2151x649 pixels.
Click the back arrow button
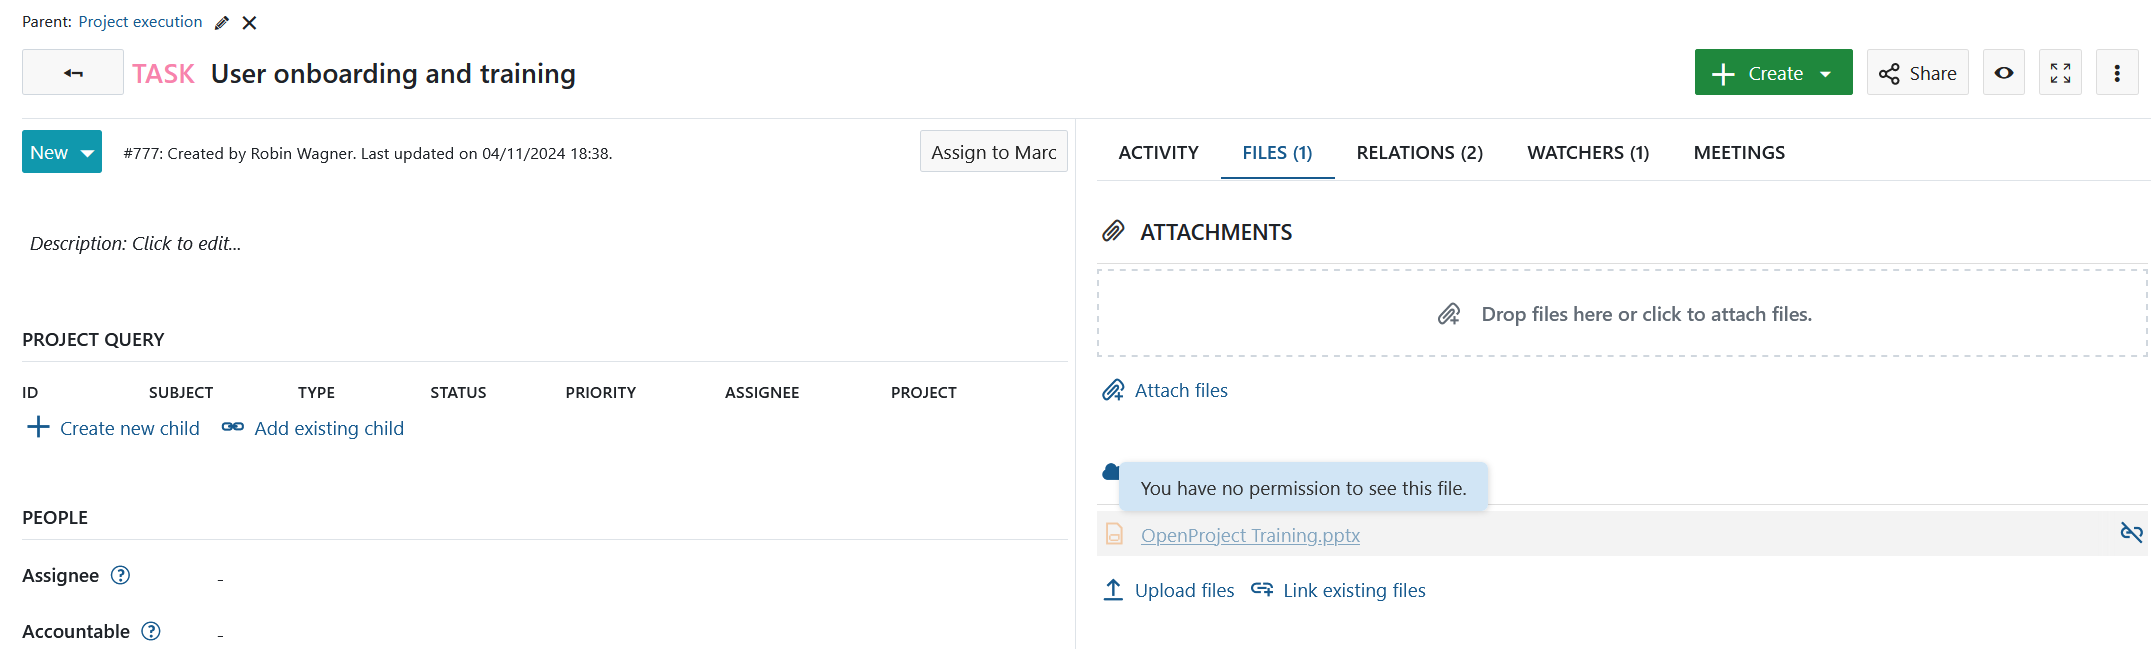click(73, 73)
